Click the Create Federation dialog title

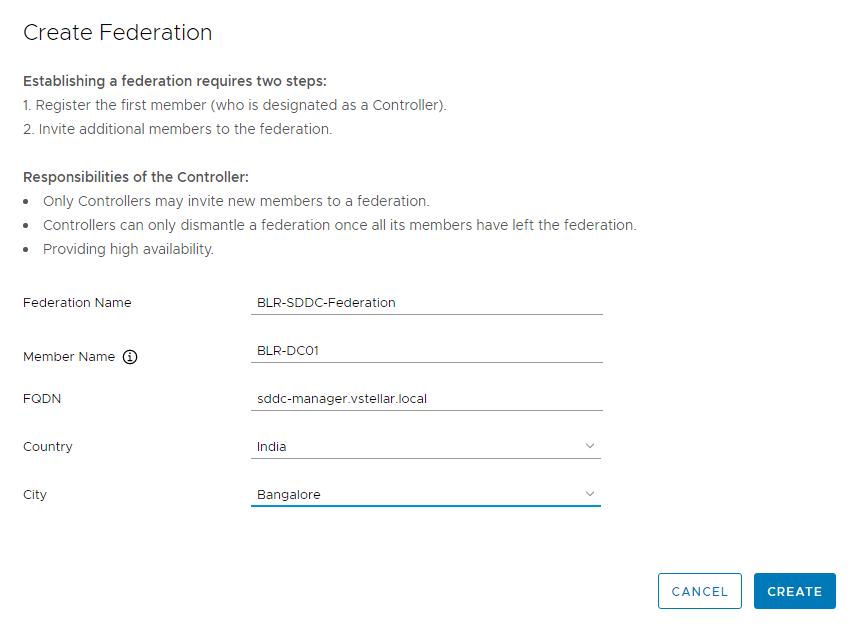(x=118, y=32)
